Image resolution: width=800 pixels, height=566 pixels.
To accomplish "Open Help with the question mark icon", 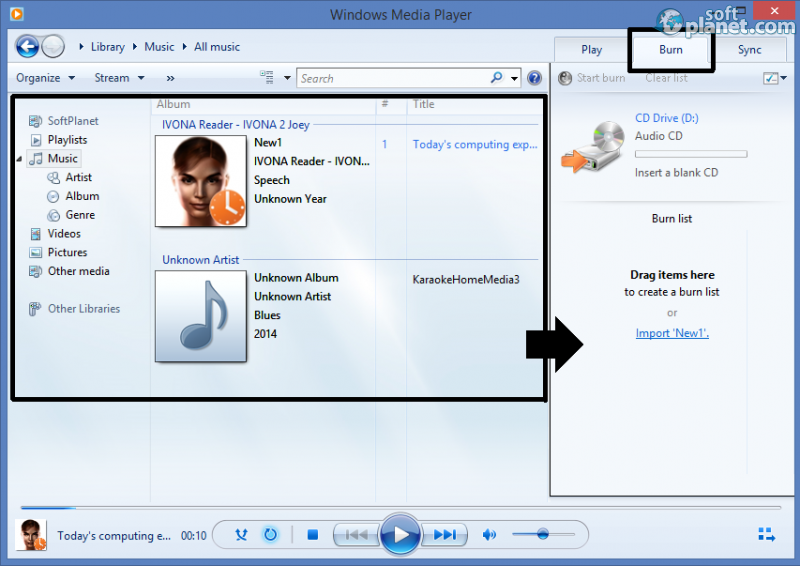I will pyautogui.click(x=534, y=78).
